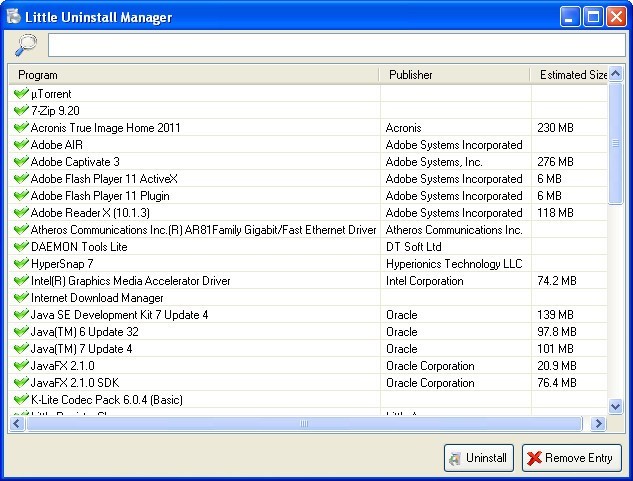The height and width of the screenshot is (481, 633).
Task: Select the Internet Download Manager entry
Action: pyautogui.click(x=97, y=298)
